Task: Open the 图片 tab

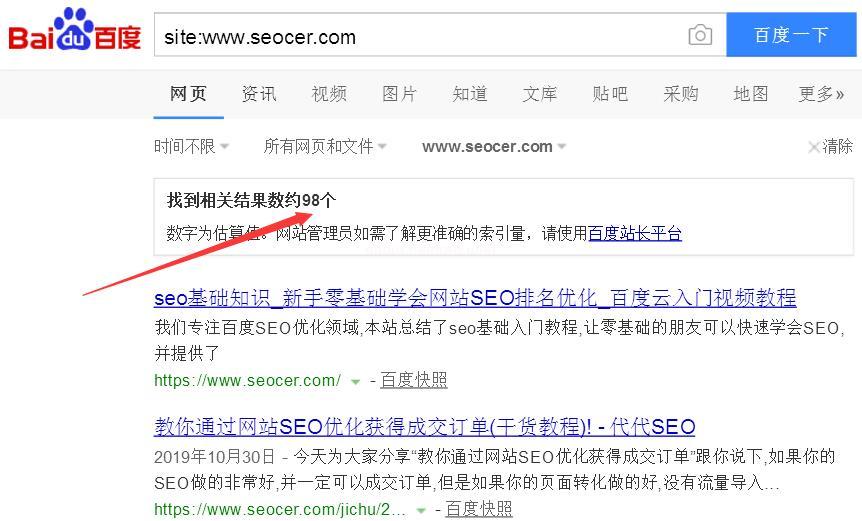Action: [x=400, y=94]
